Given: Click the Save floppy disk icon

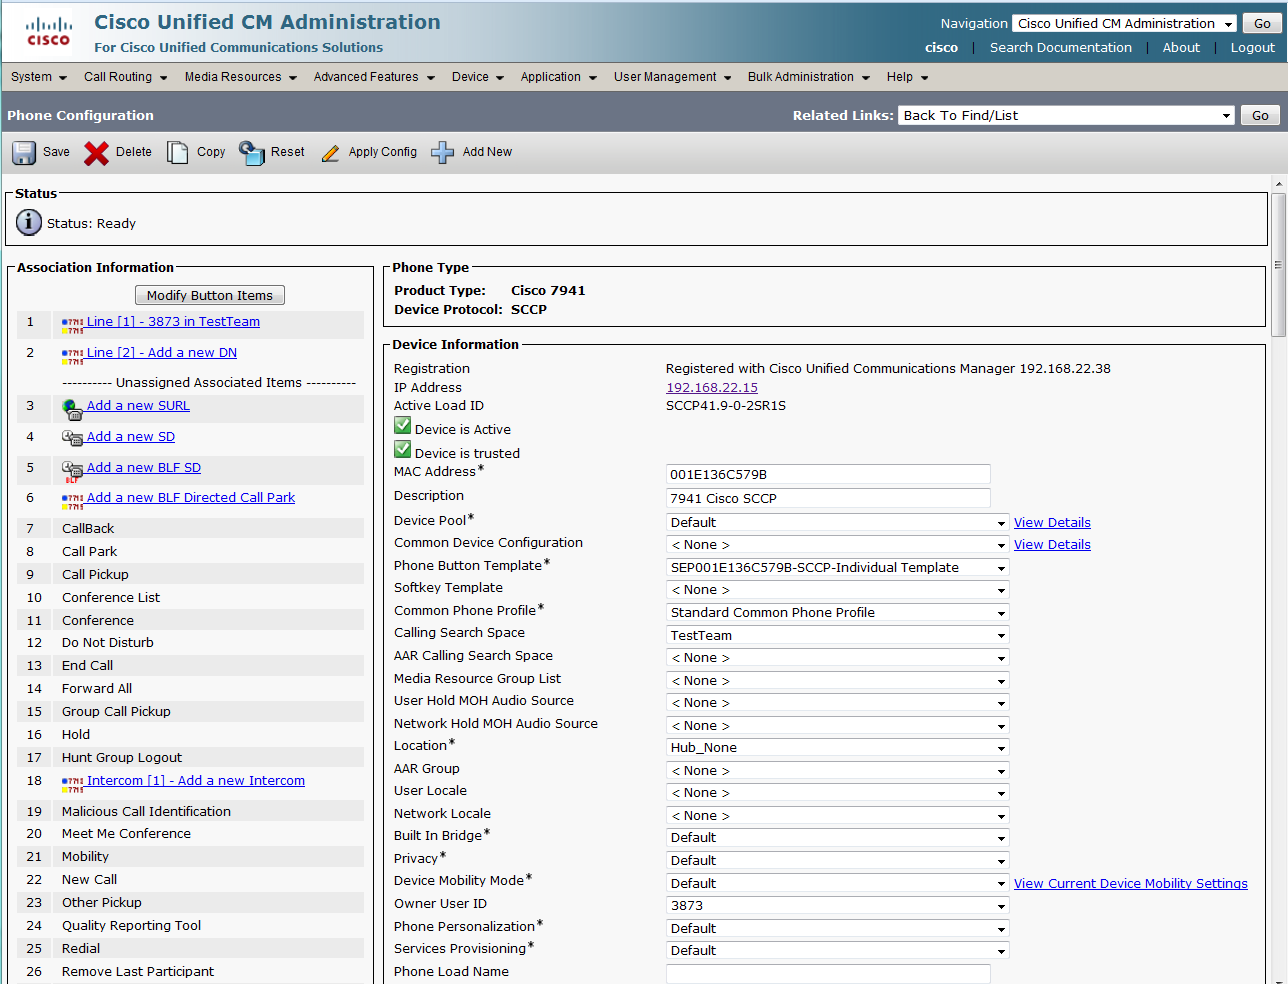Looking at the screenshot, I should pyautogui.click(x=24, y=153).
